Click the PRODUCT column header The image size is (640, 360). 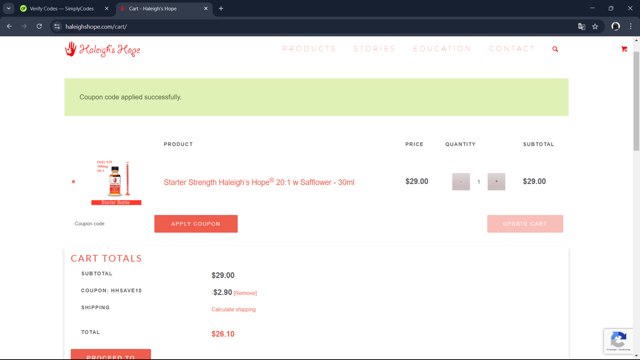point(178,144)
